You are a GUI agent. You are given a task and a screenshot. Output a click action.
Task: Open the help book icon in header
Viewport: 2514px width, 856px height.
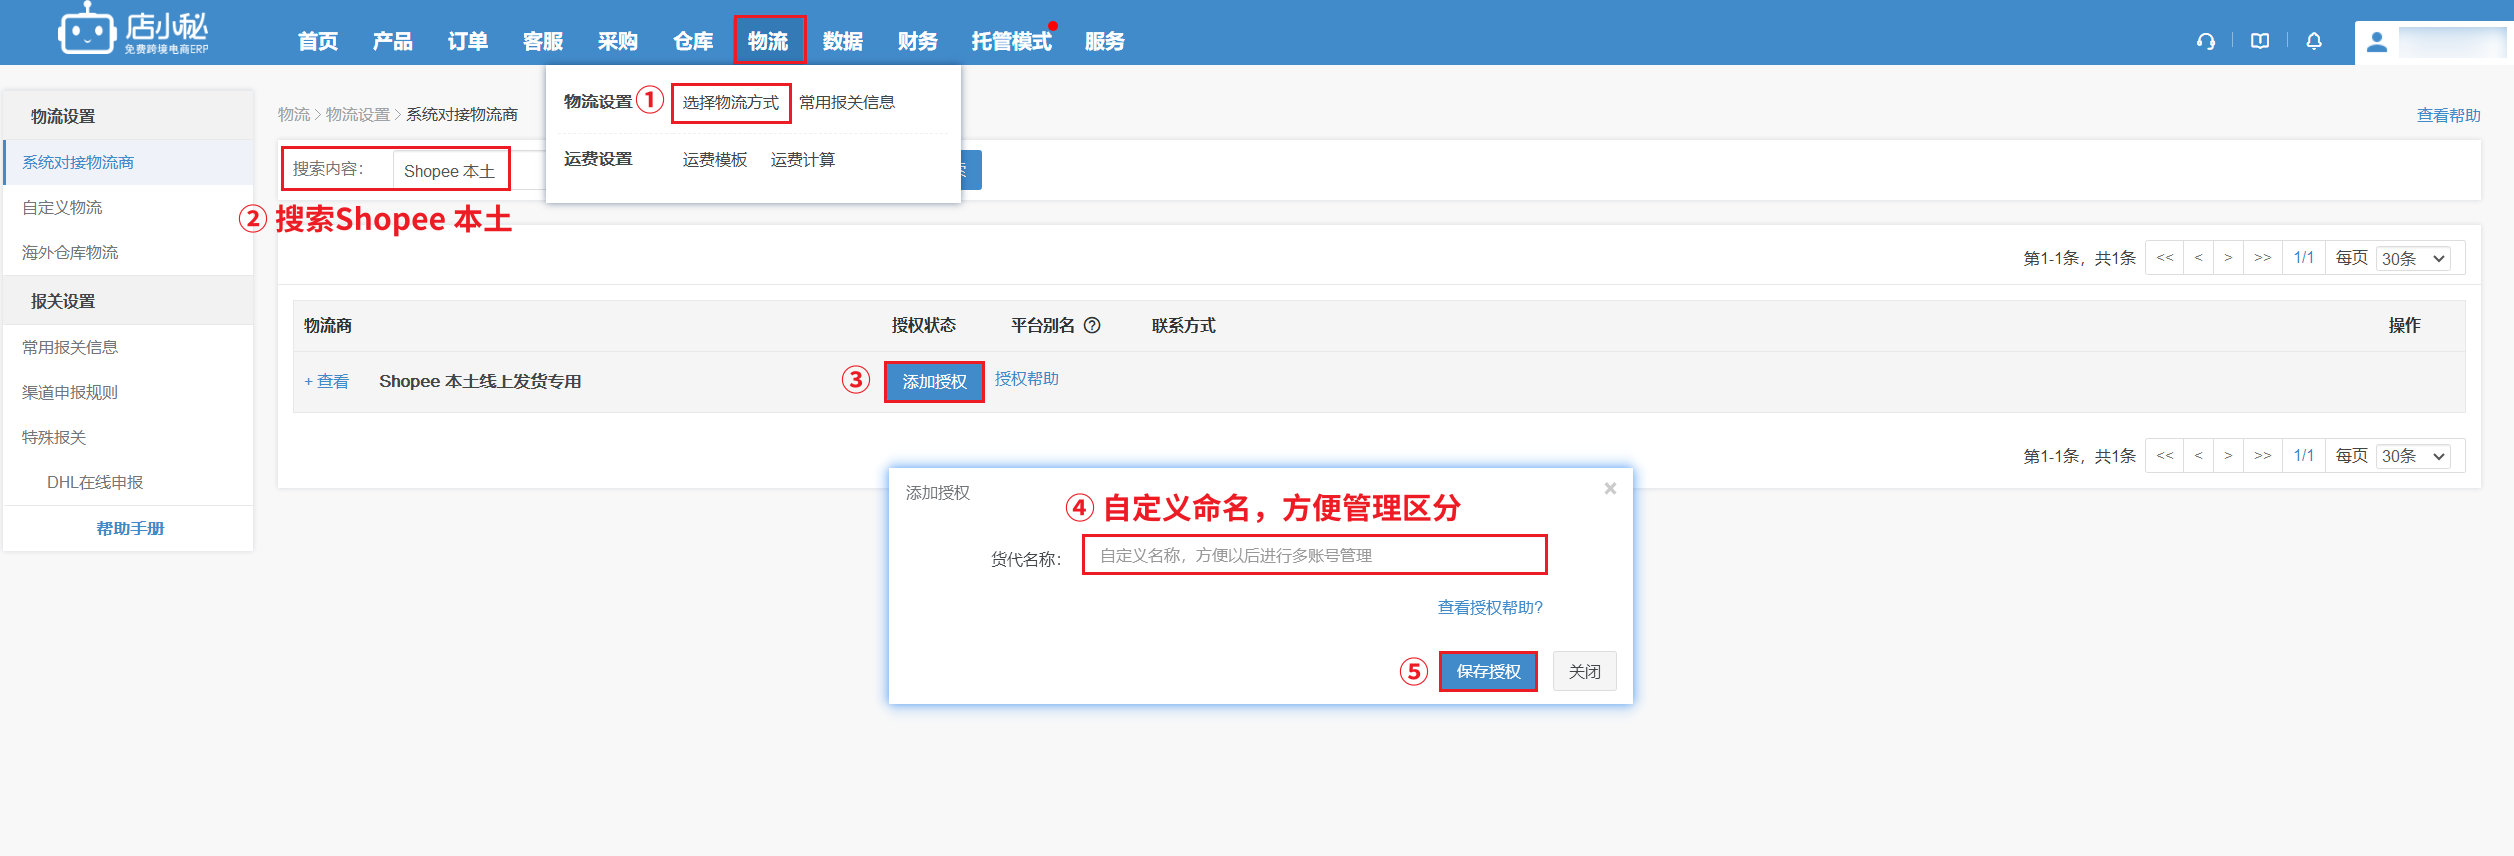coord(2259,41)
